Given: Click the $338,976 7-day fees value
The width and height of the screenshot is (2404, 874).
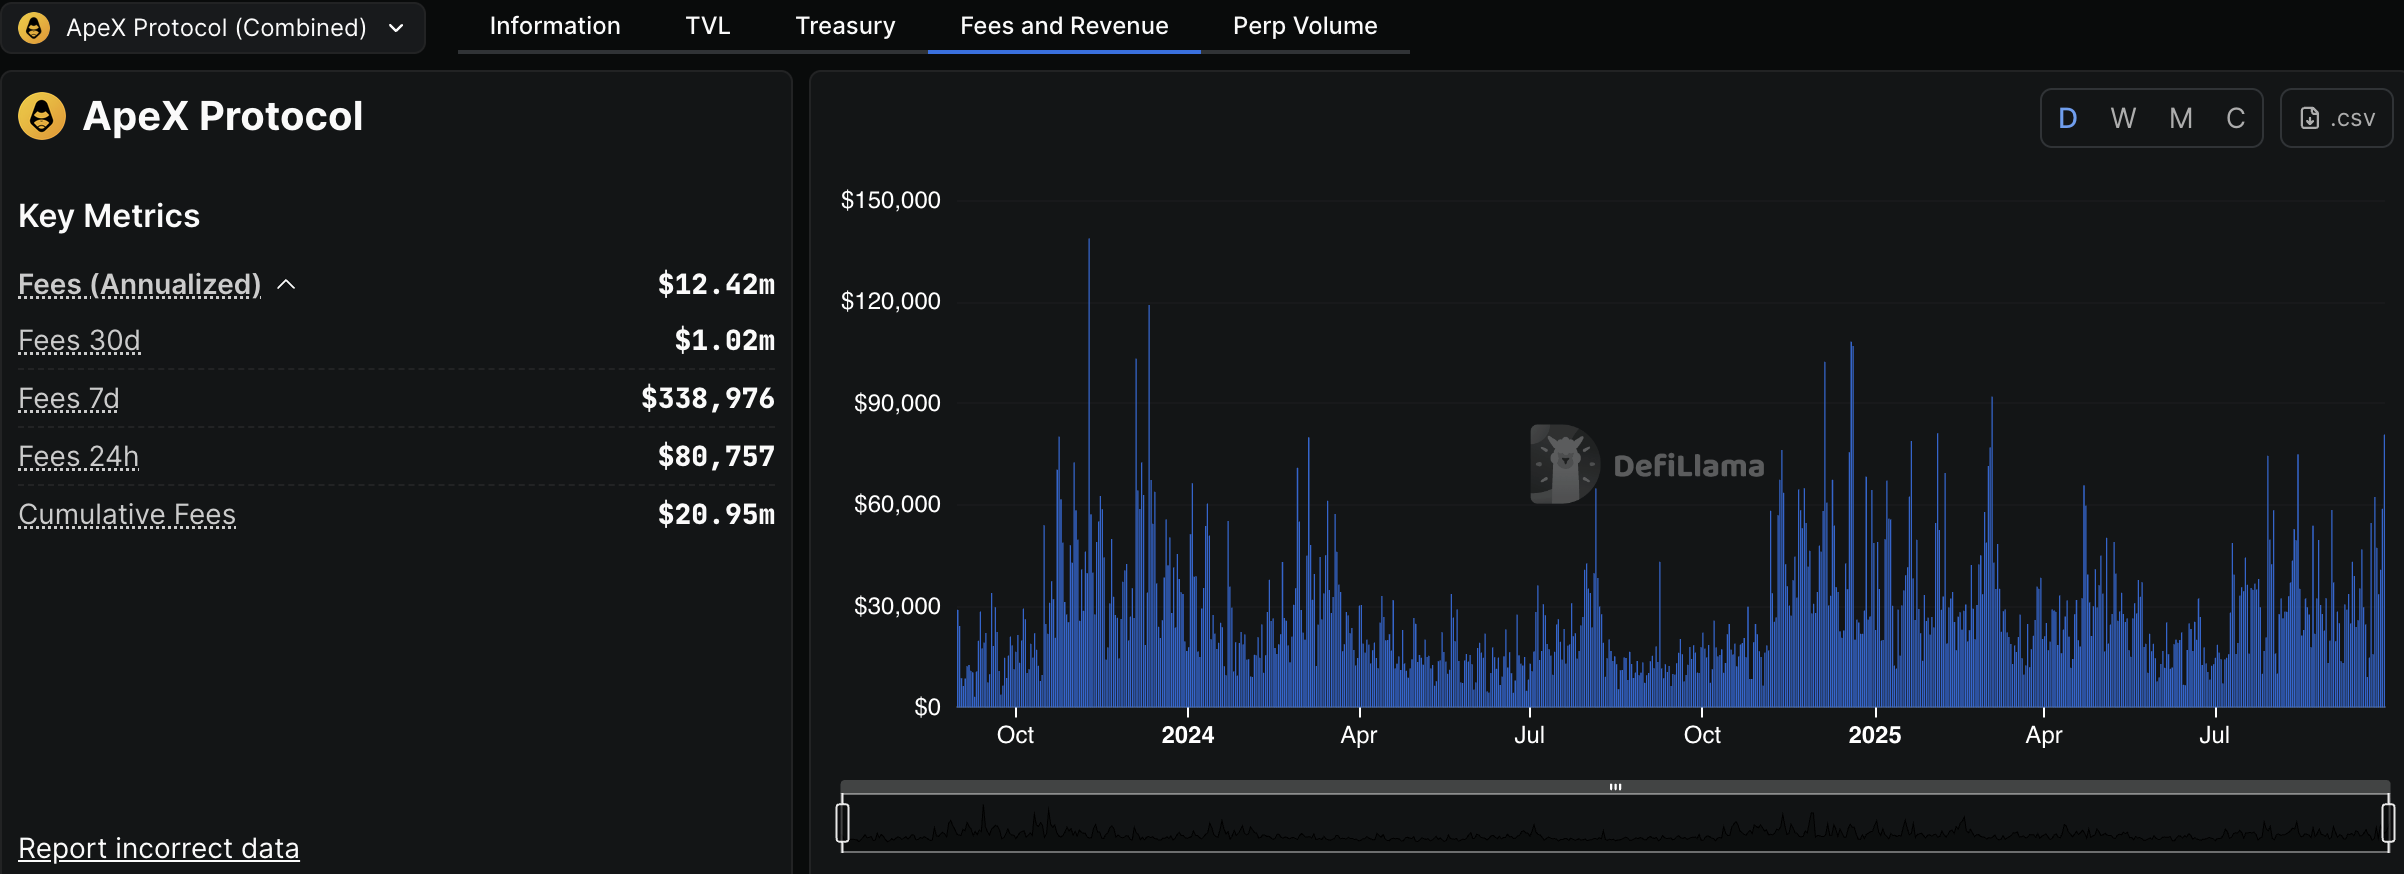Looking at the screenshot, I should coord(708,399).
